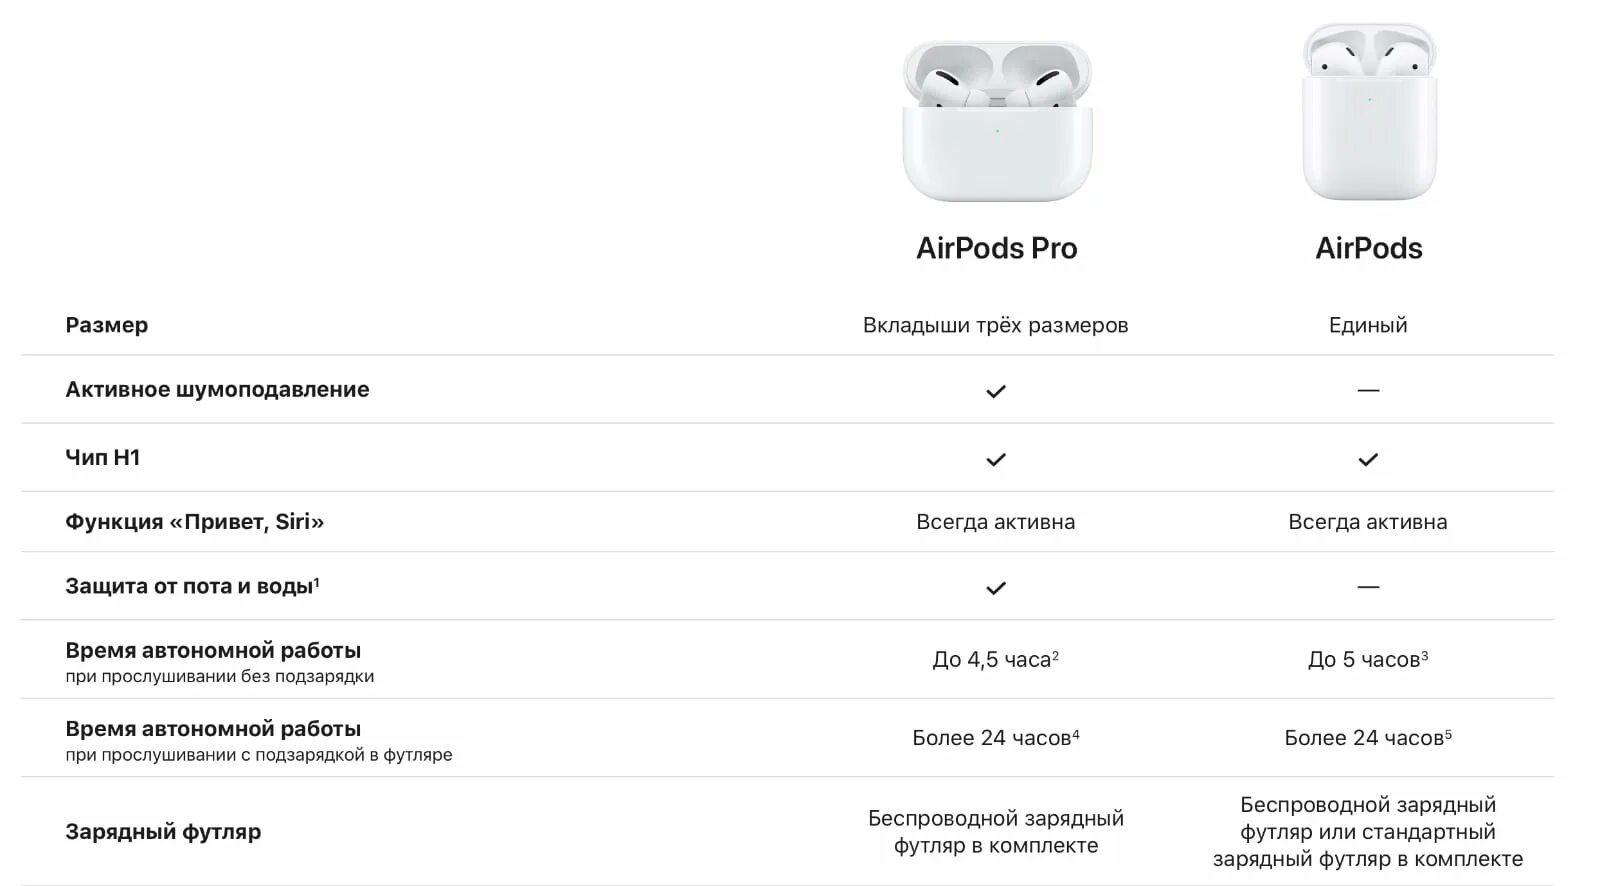
Task: Click the Размер row label
Action: pyautogui.click(x=107, y=325)
